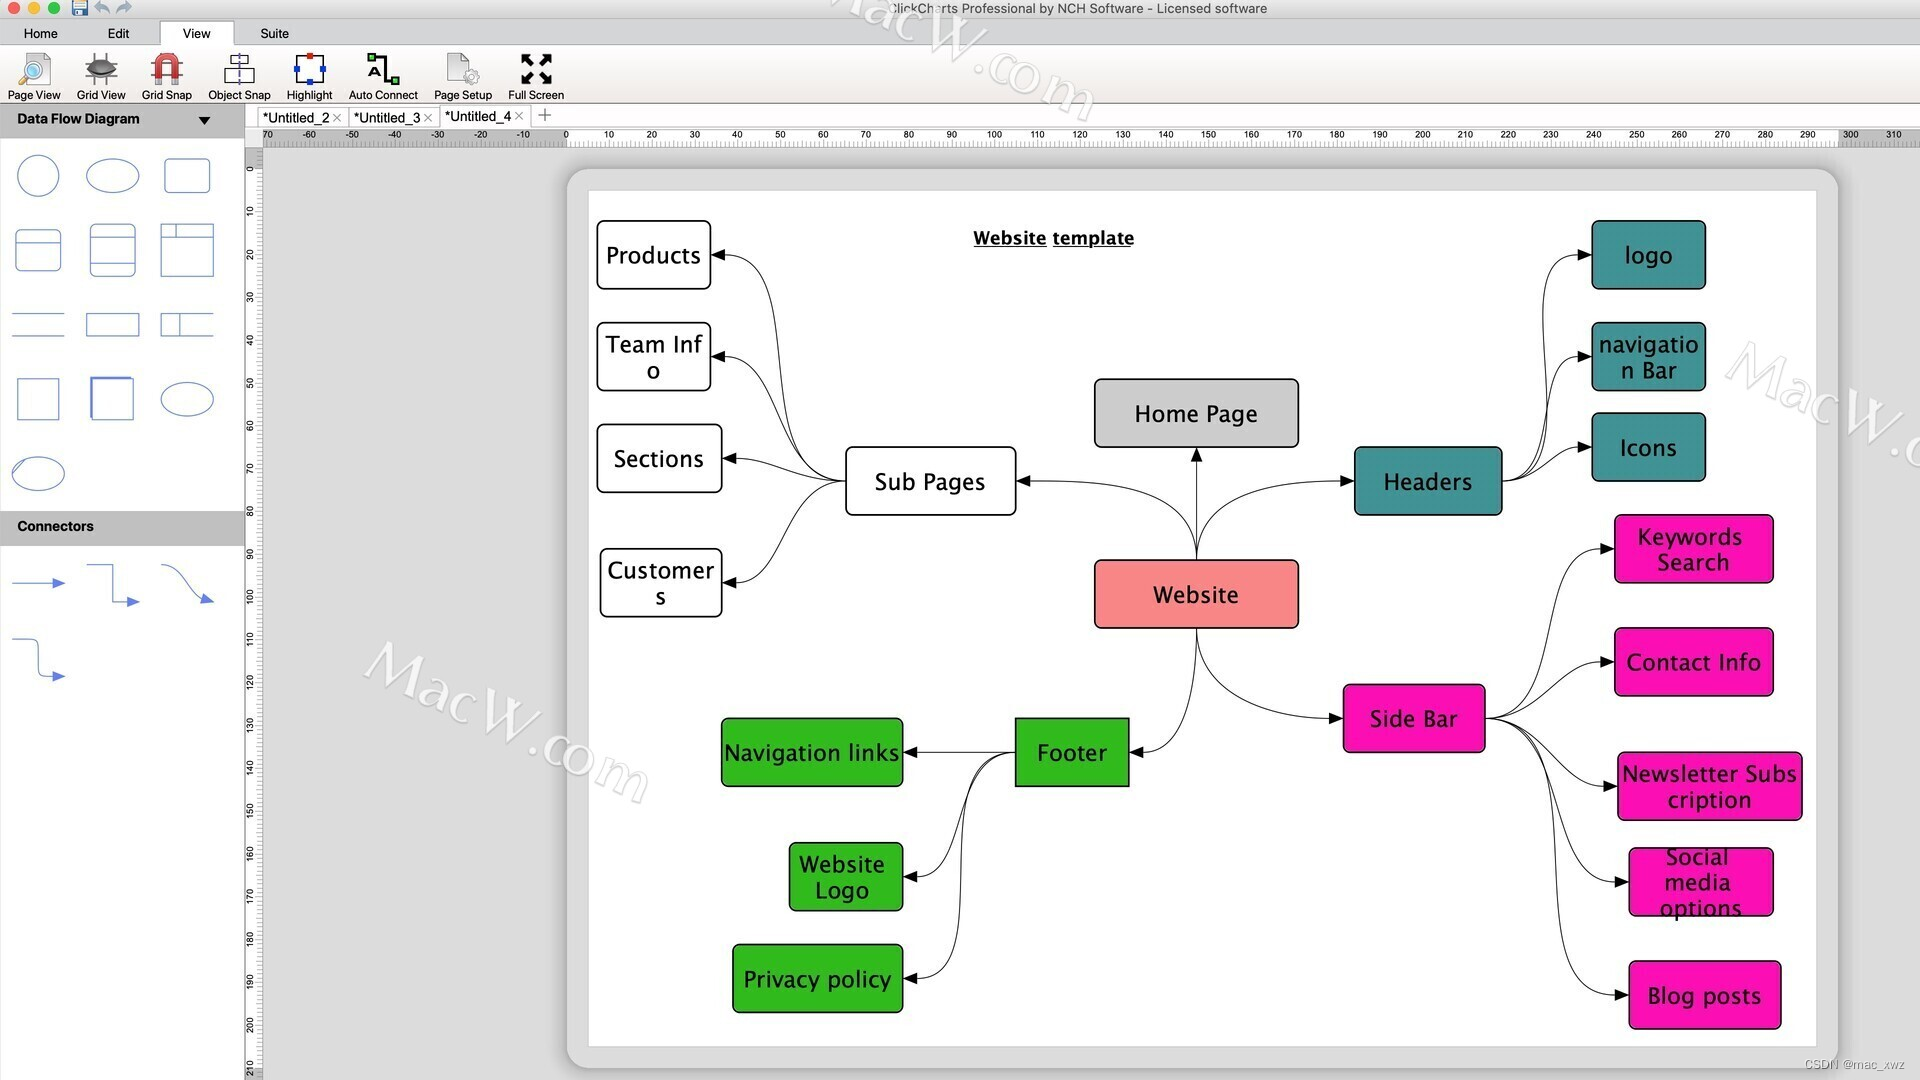Open the Suite ribbon tab
The height and width of the screenshot is (1080, 1920).
coord(274,33)
